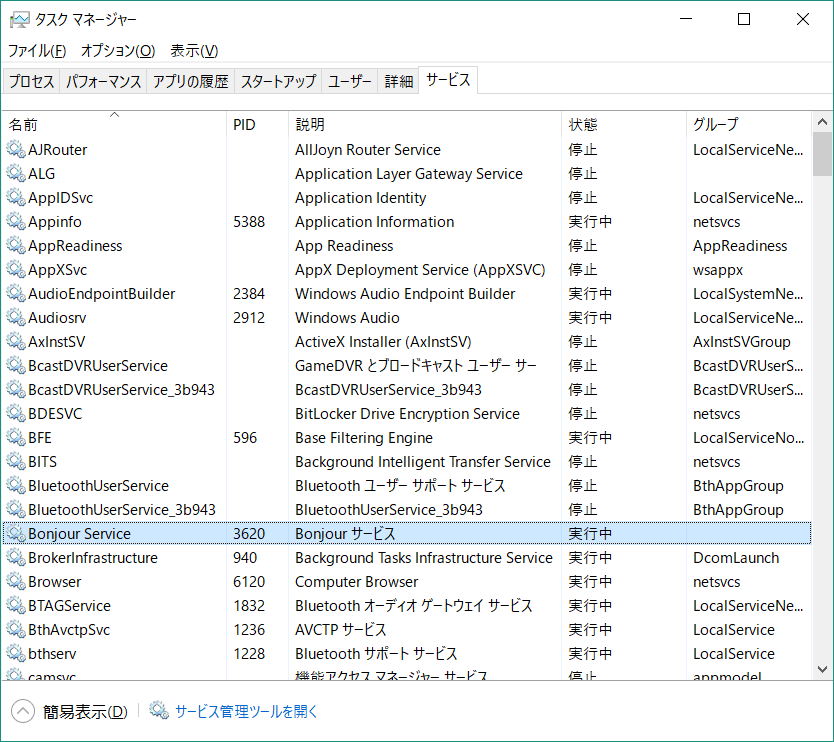Click the Bonjour Service gear icon
This screenshot has width=834, height=742.
(x=16, y=533)
